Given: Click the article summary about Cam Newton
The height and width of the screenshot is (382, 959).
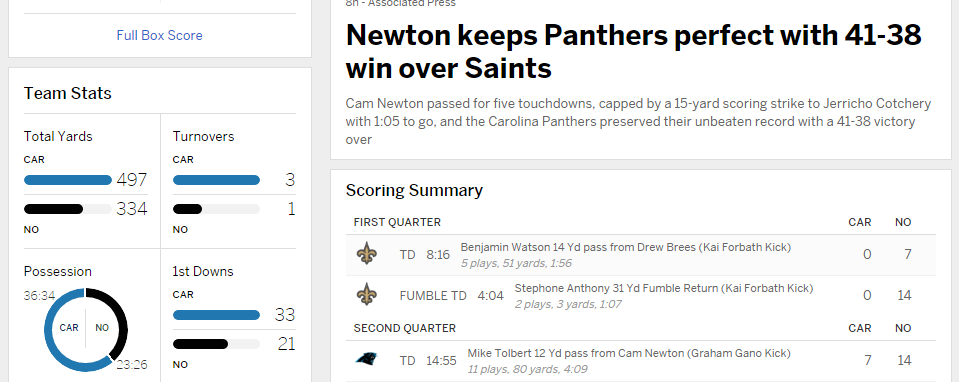Looking at the screenshot, I should pyautogui.click(x=639, y=121).
